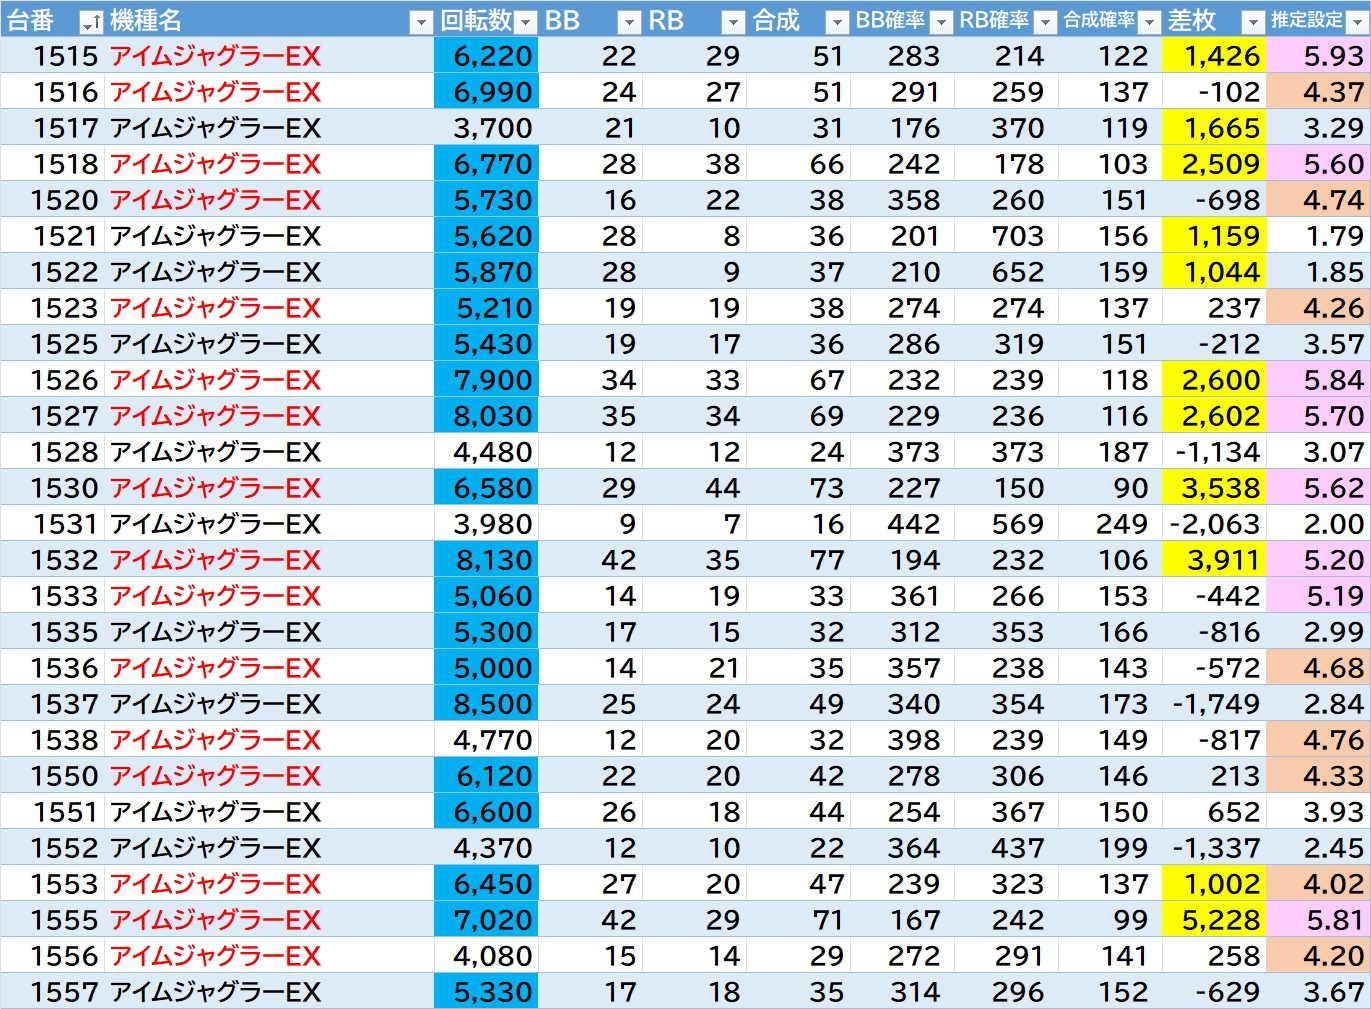Open the BB column filter dropdown
The height and width of the screenshot is (1009, 1371).
tap(629, 21)
